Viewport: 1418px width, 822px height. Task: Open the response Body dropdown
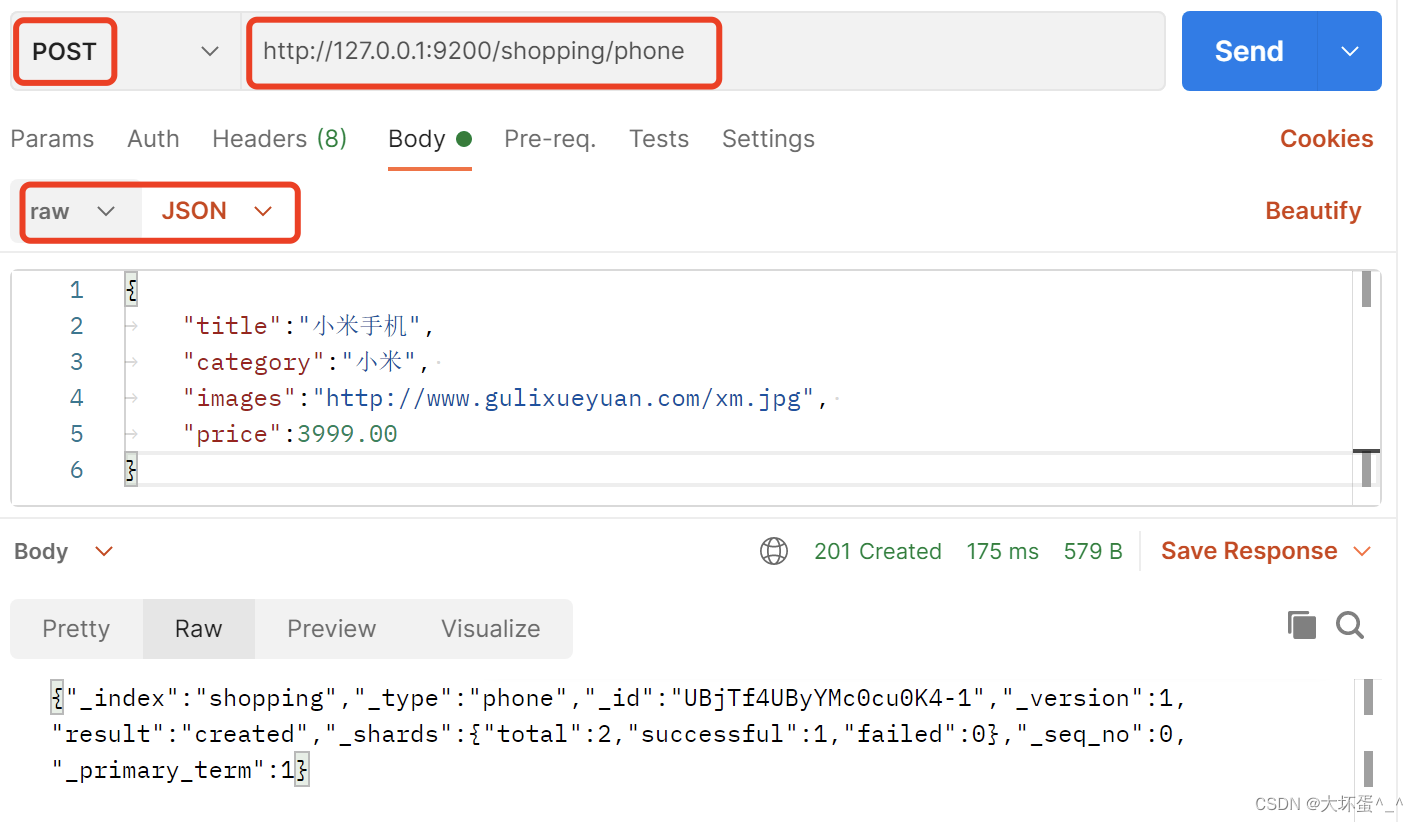[x=64, y=551]
